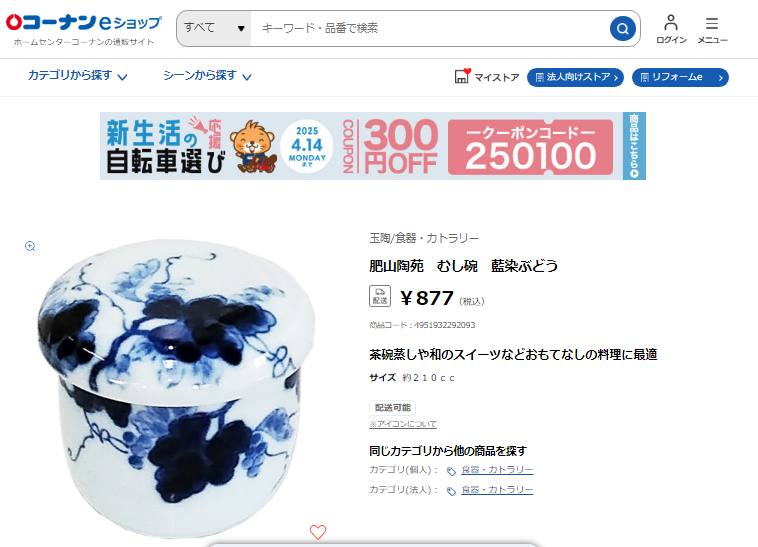Go to Kohnan e-shop home logo

click(84, 29)
